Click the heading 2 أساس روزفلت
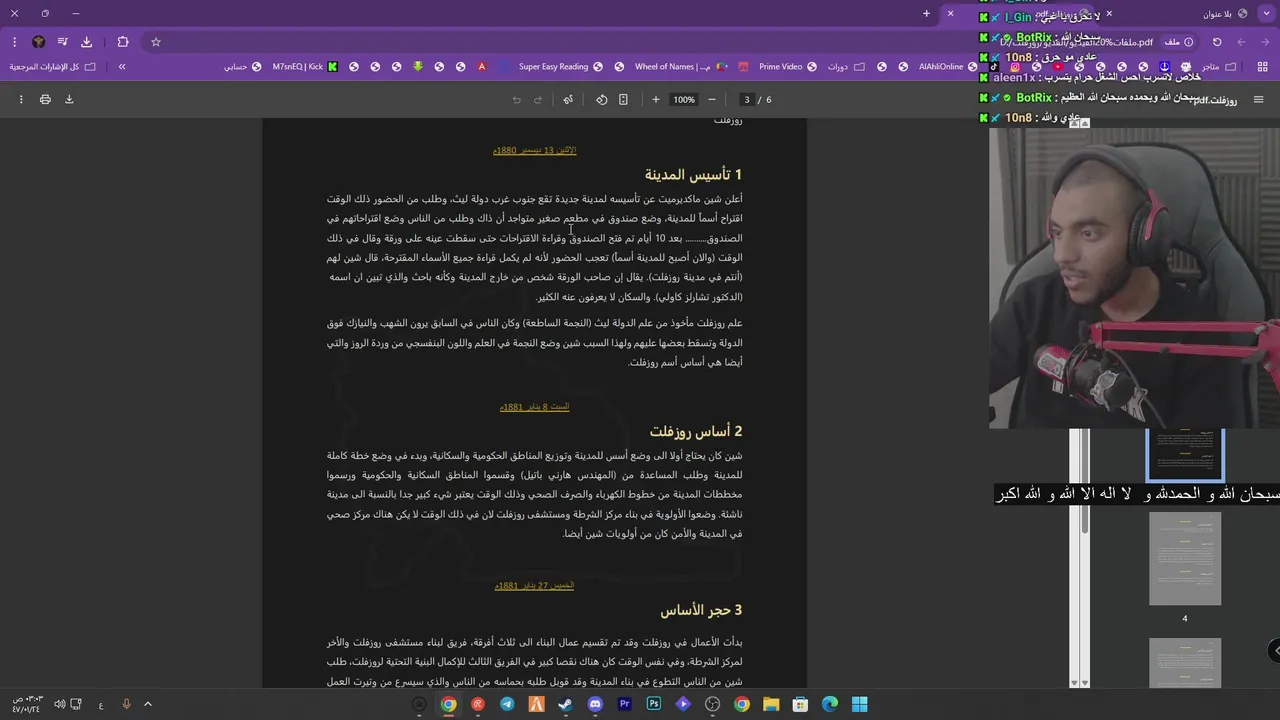Viewport: 1280px width, 720px height. pyautogui.click(x=696, y=431)
